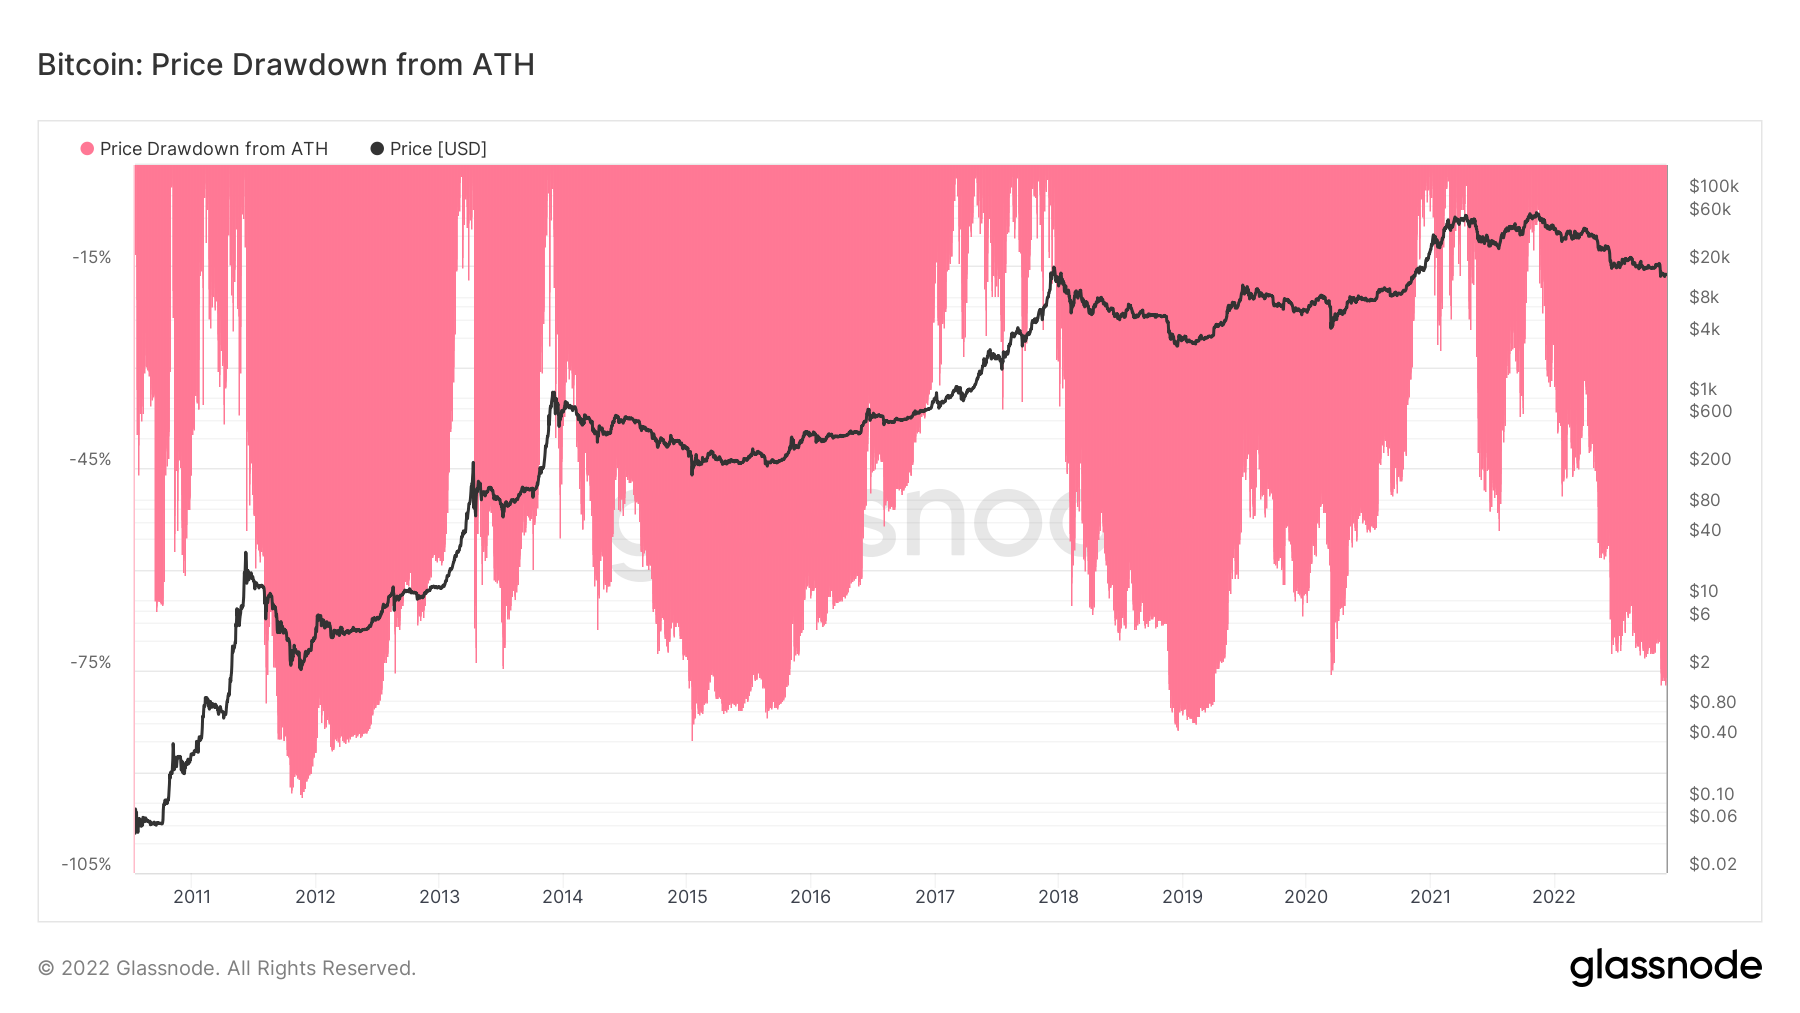The width and height of the screenshot is (1800, 1013).
Task: Toggle the black Price [USD] legend dot
Action: tap(377, 149)
